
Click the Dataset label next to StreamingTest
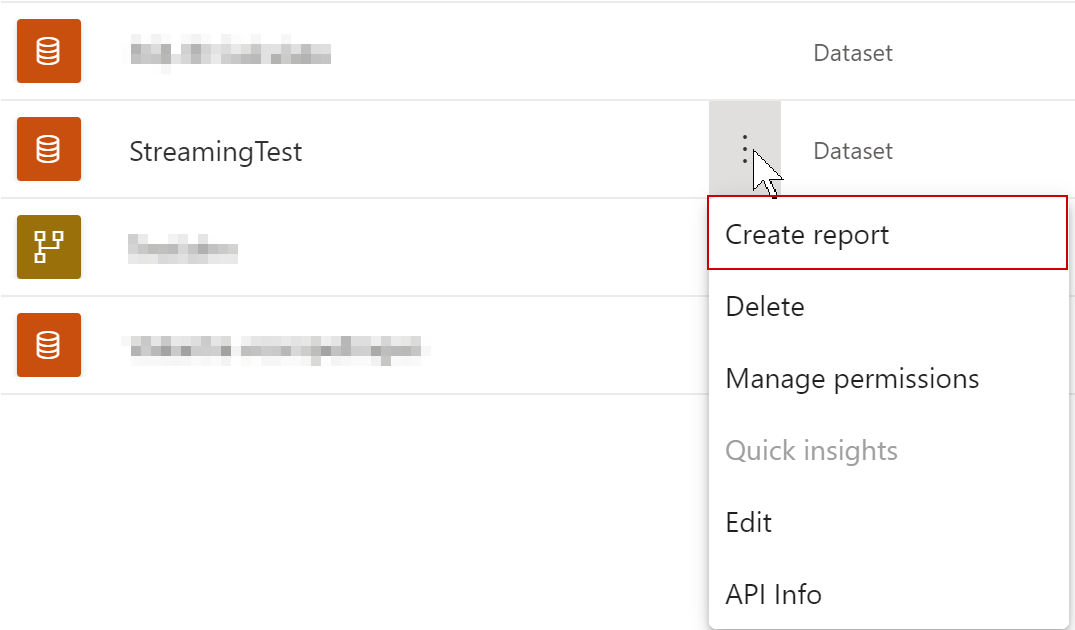coord(852,150)
